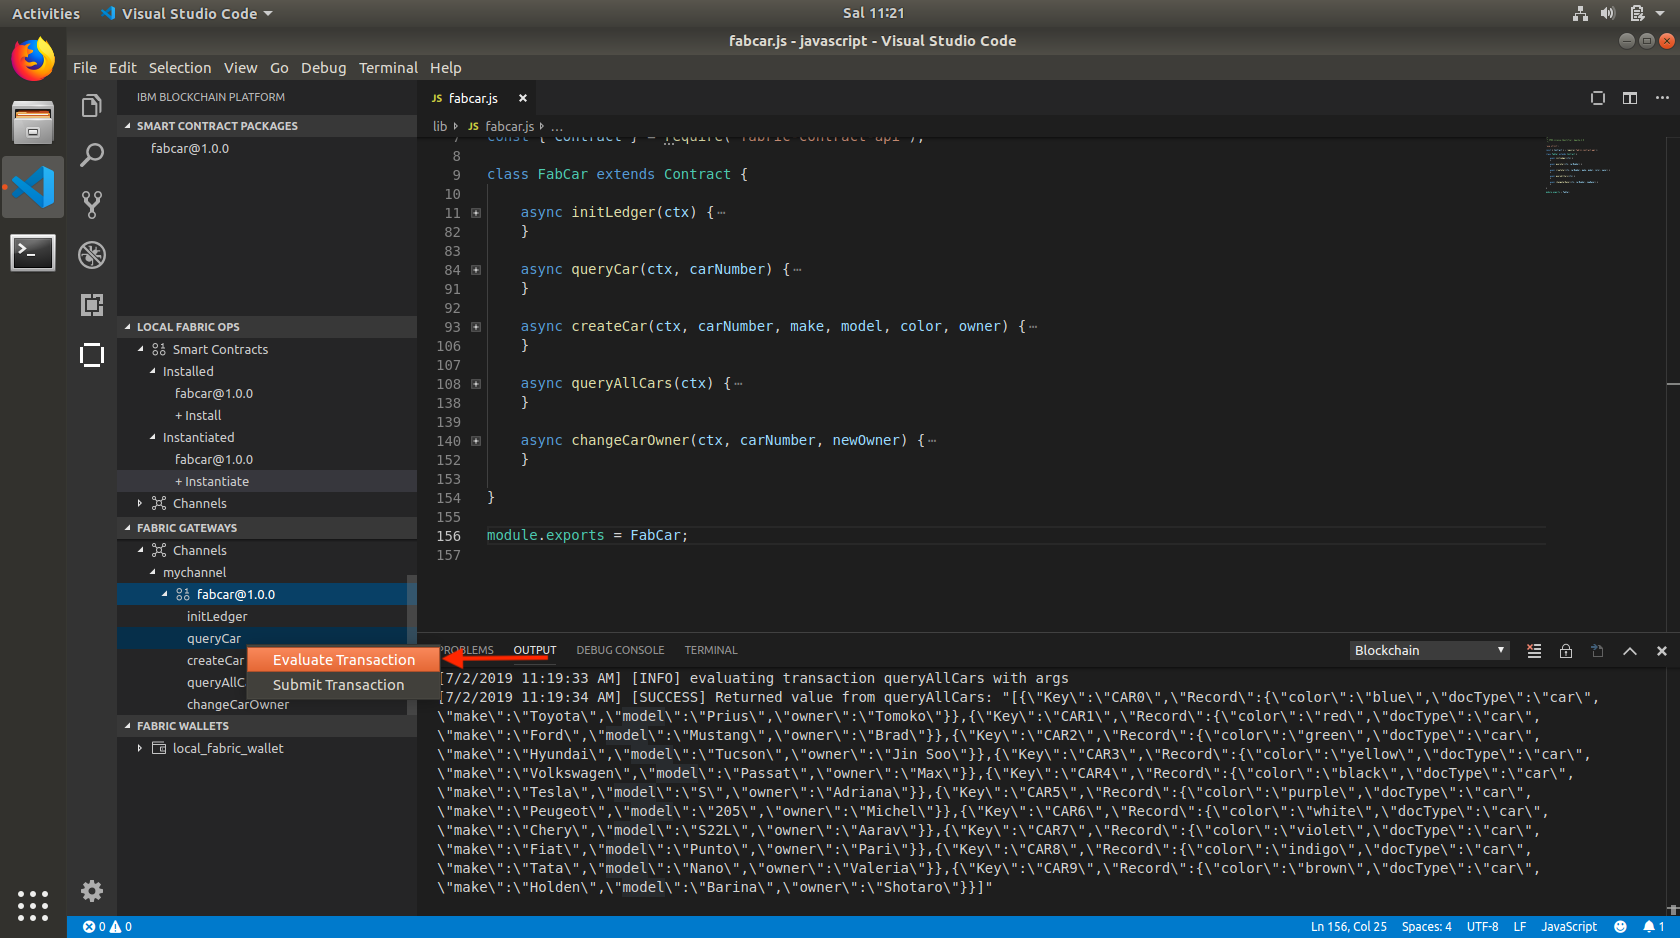Open notifications bell in status bar
This screenshot has height=938, width=1680.
[1653, 927]
